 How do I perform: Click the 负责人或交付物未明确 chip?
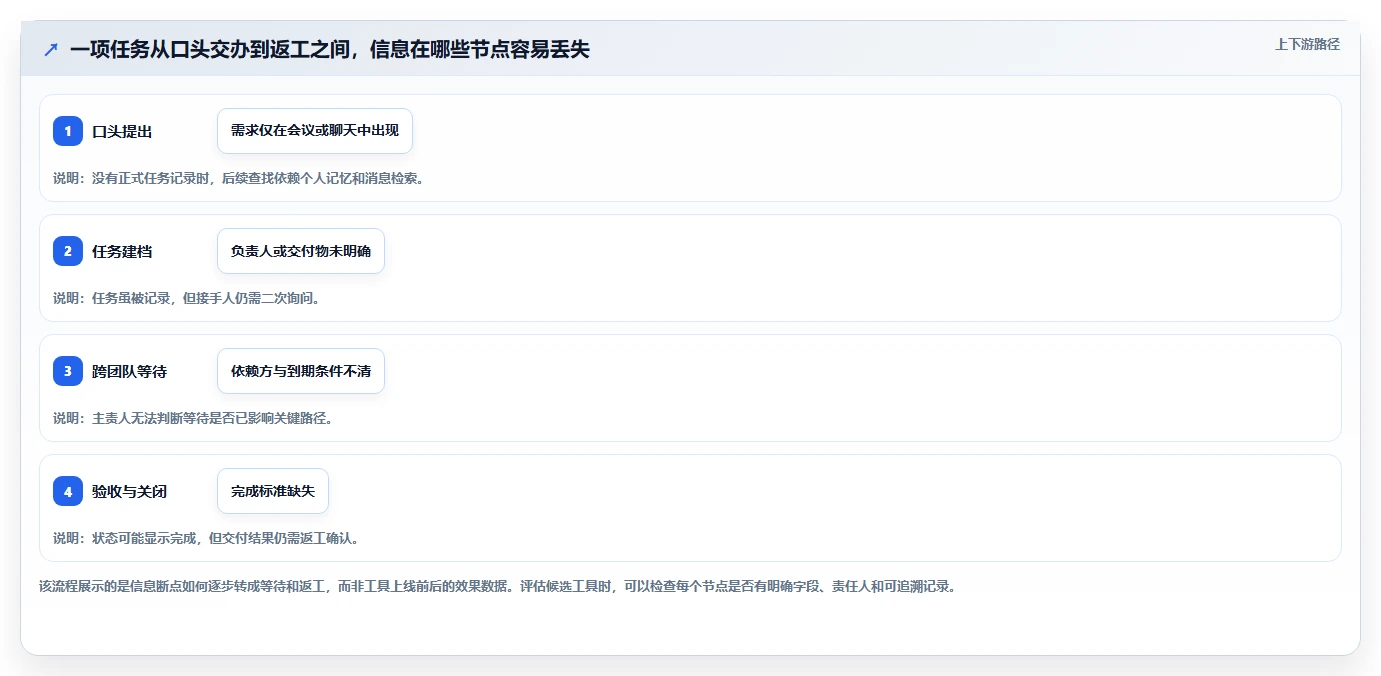click(x=301, y=251)
